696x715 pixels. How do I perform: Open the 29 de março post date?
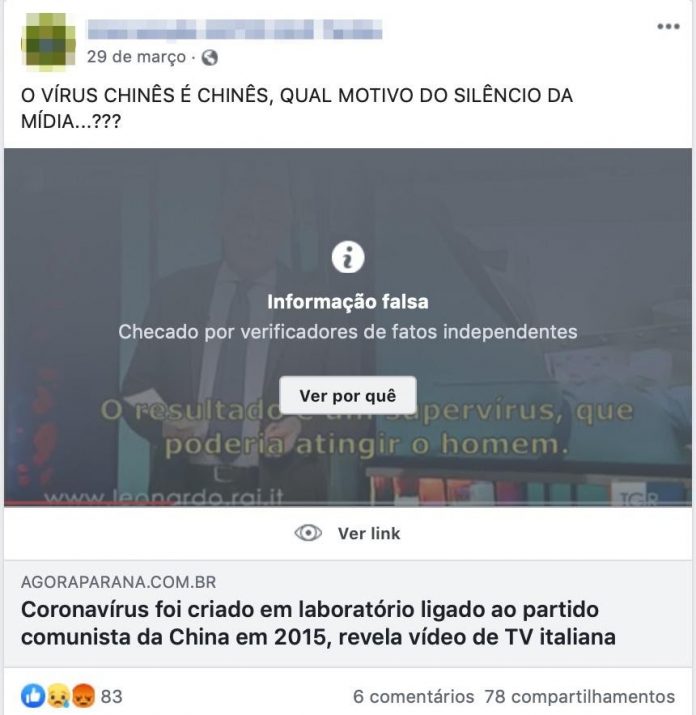136,57
